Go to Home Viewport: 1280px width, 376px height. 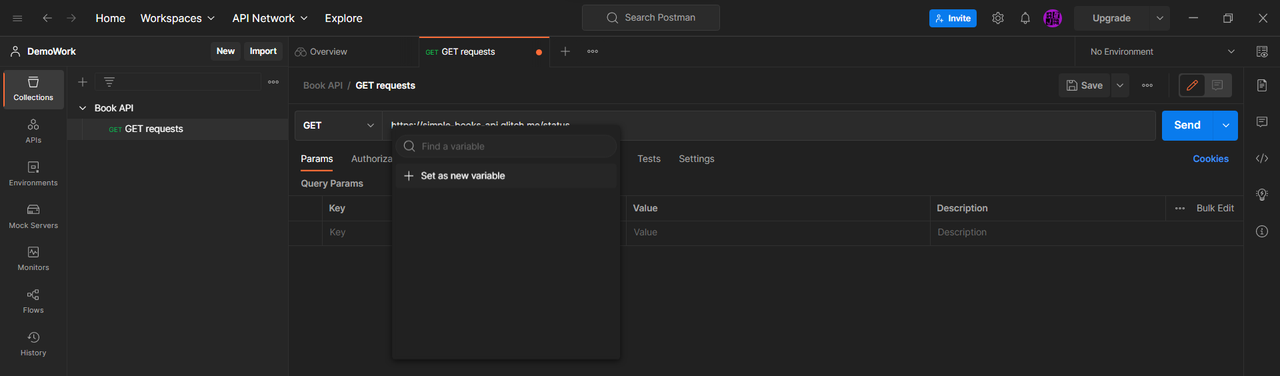coord(110,18)
